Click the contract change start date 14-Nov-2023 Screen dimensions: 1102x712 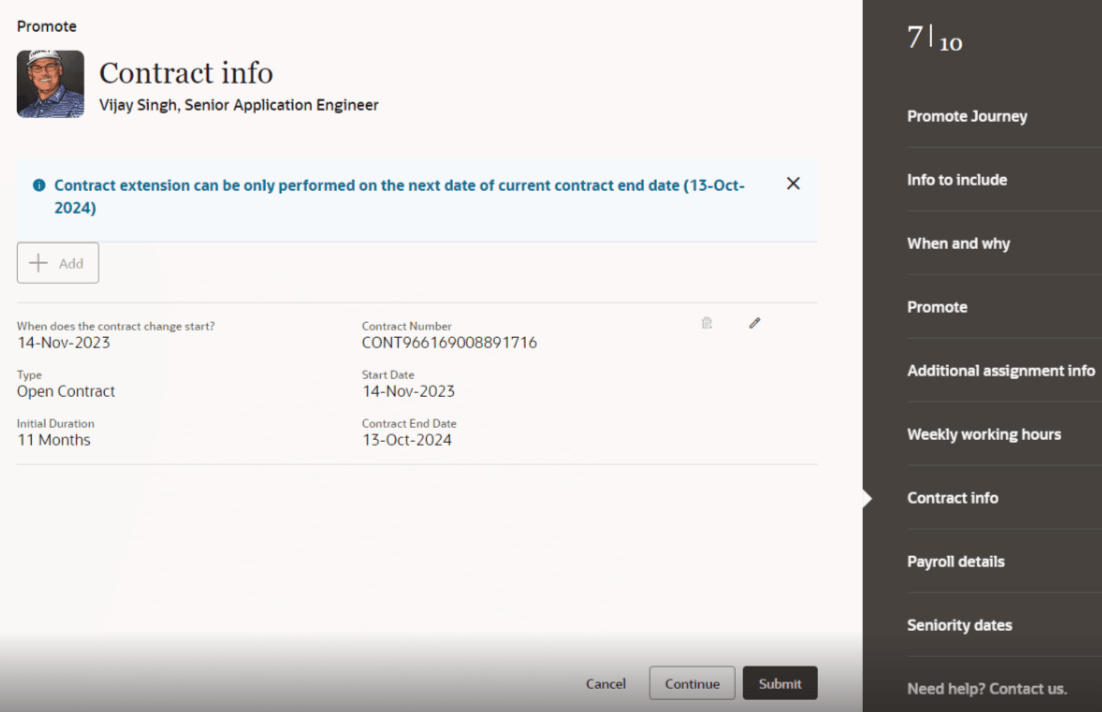pos(63,343)
